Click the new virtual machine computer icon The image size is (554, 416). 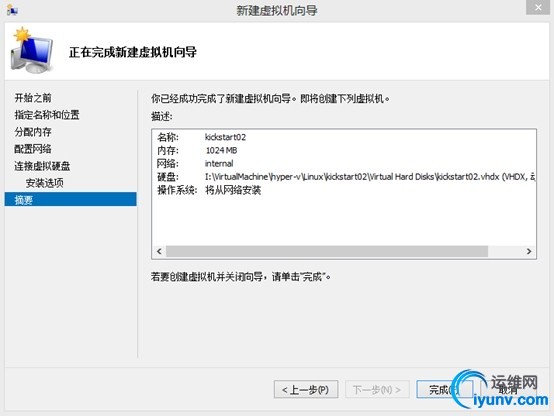(33, 51)
